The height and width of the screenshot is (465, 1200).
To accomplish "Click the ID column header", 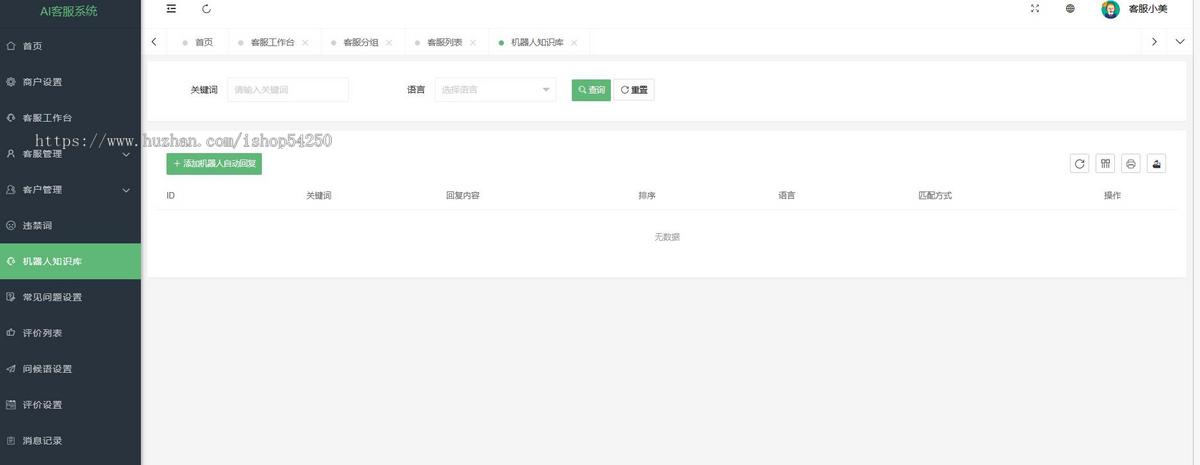I will point(171,196).
